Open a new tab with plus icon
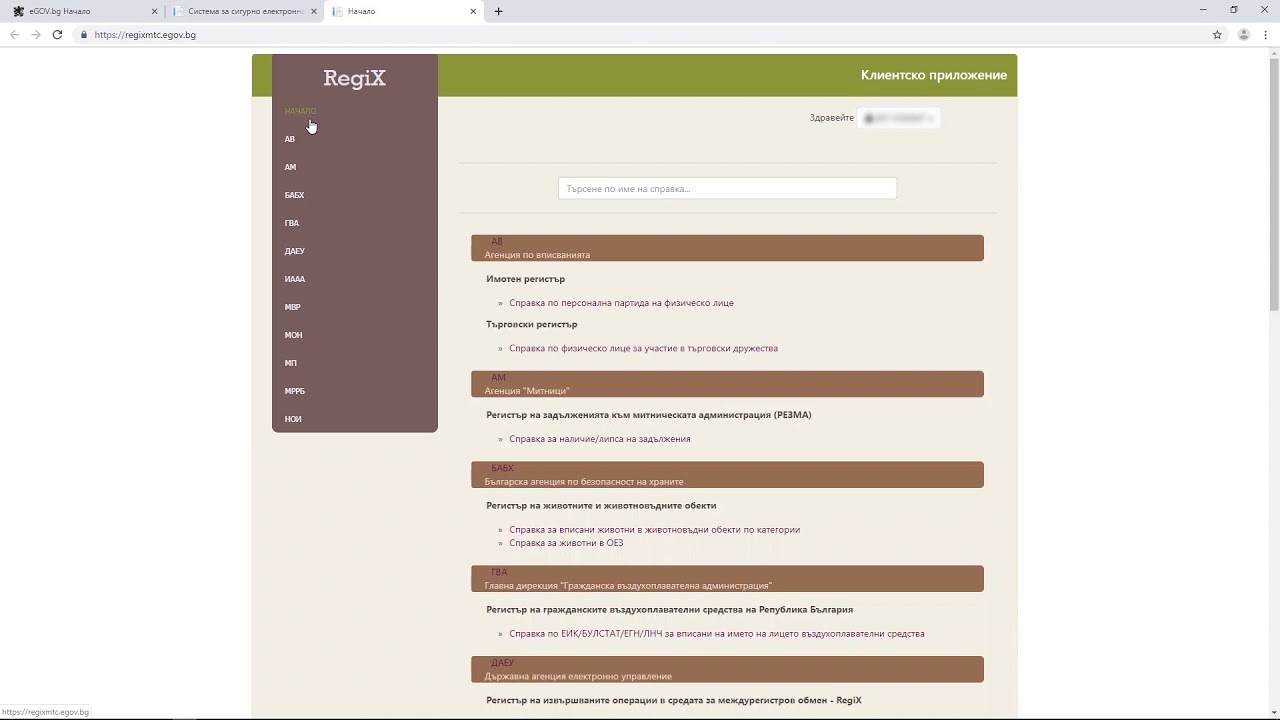 coord(498,11)
